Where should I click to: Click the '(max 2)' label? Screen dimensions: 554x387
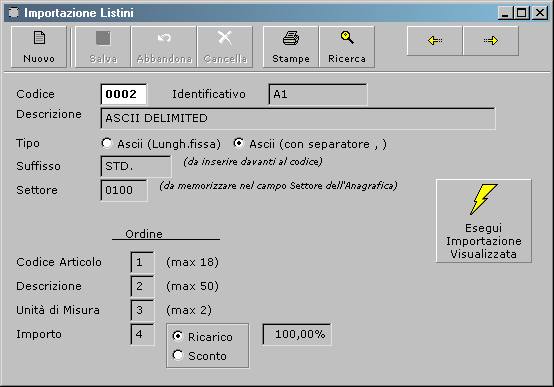click(x=189, y=310)
